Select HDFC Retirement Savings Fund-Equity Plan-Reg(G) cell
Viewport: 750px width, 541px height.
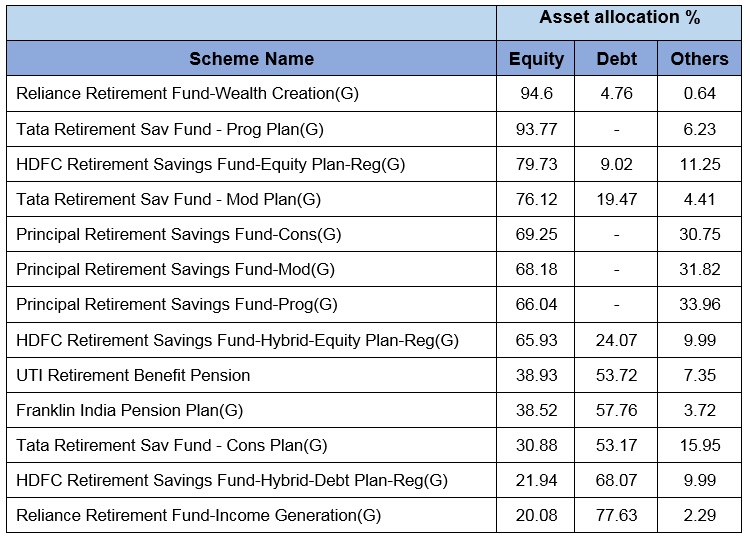[x=211, y=164]
